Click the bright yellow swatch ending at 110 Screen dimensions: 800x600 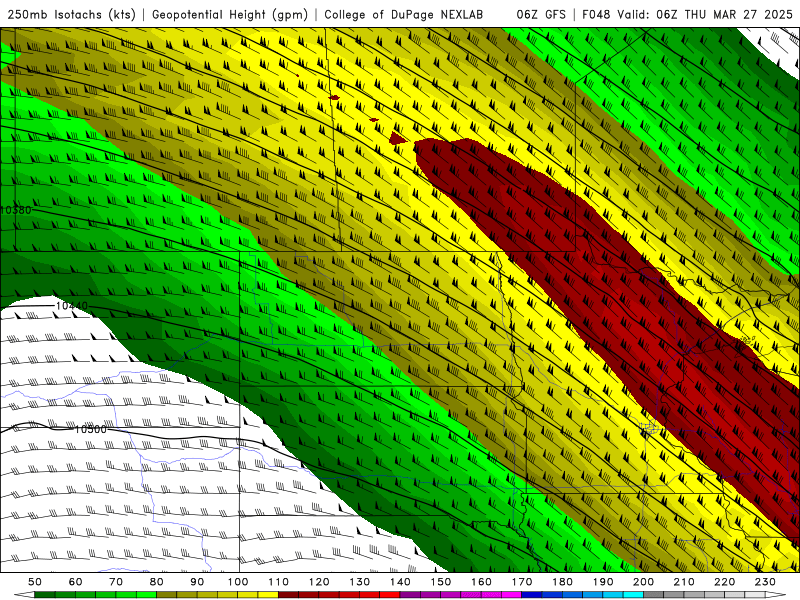[x=268, y=595]
